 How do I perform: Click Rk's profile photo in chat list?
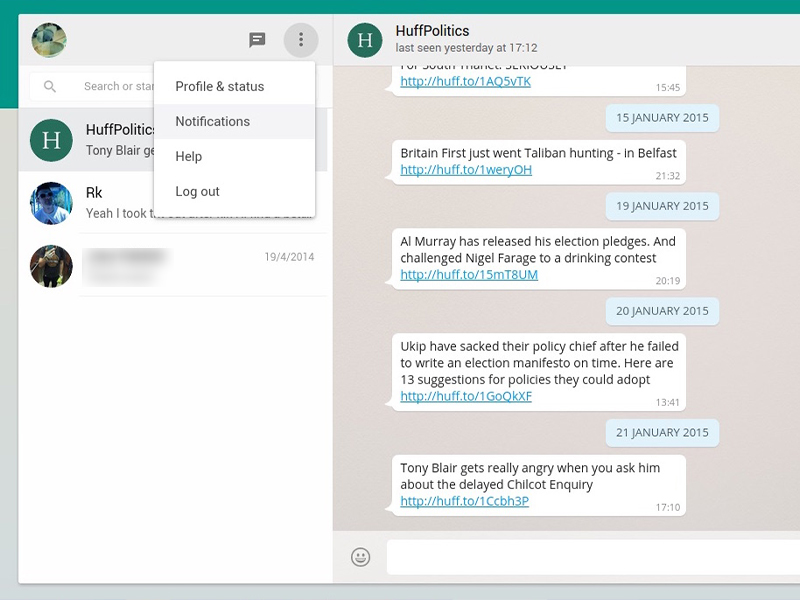click(x=51, y=203)
